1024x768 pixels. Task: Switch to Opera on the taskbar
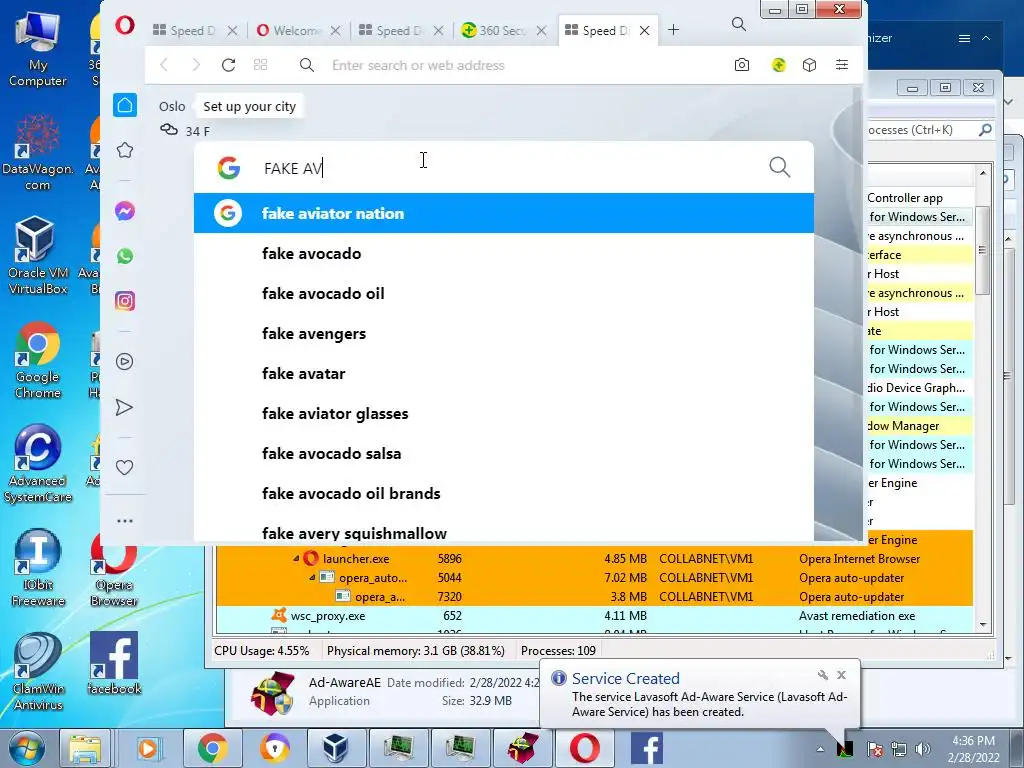[584, 748]
